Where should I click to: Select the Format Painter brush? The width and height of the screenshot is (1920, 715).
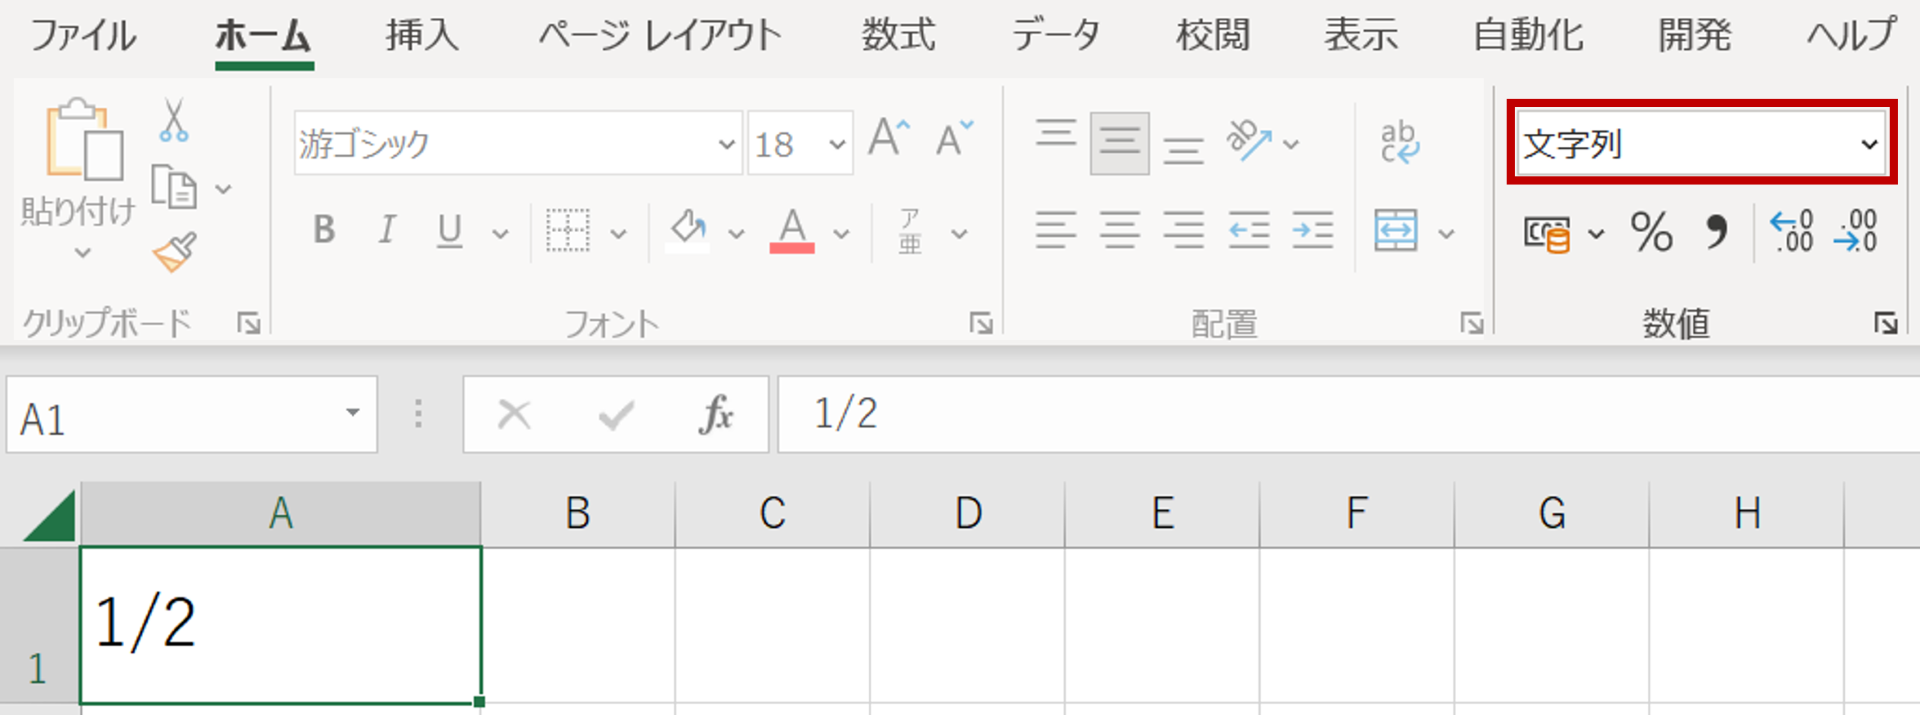click(174, 252)
